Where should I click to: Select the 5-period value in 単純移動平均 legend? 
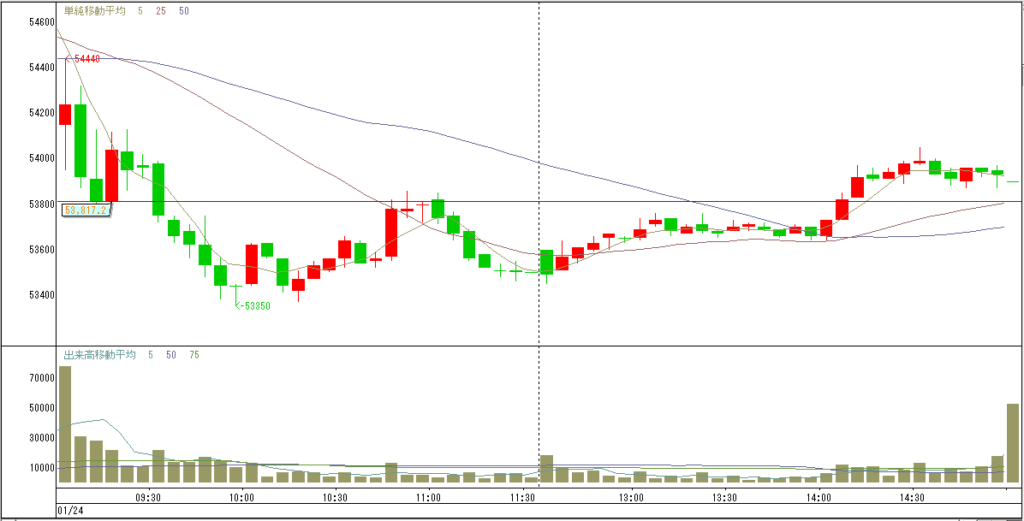[x=140, y=11]
